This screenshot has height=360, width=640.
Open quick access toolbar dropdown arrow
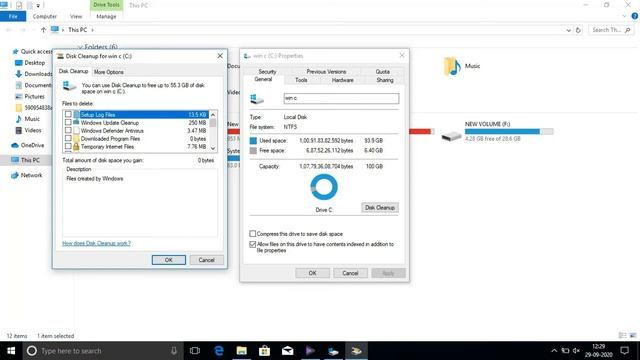click(x=38, y=5)
